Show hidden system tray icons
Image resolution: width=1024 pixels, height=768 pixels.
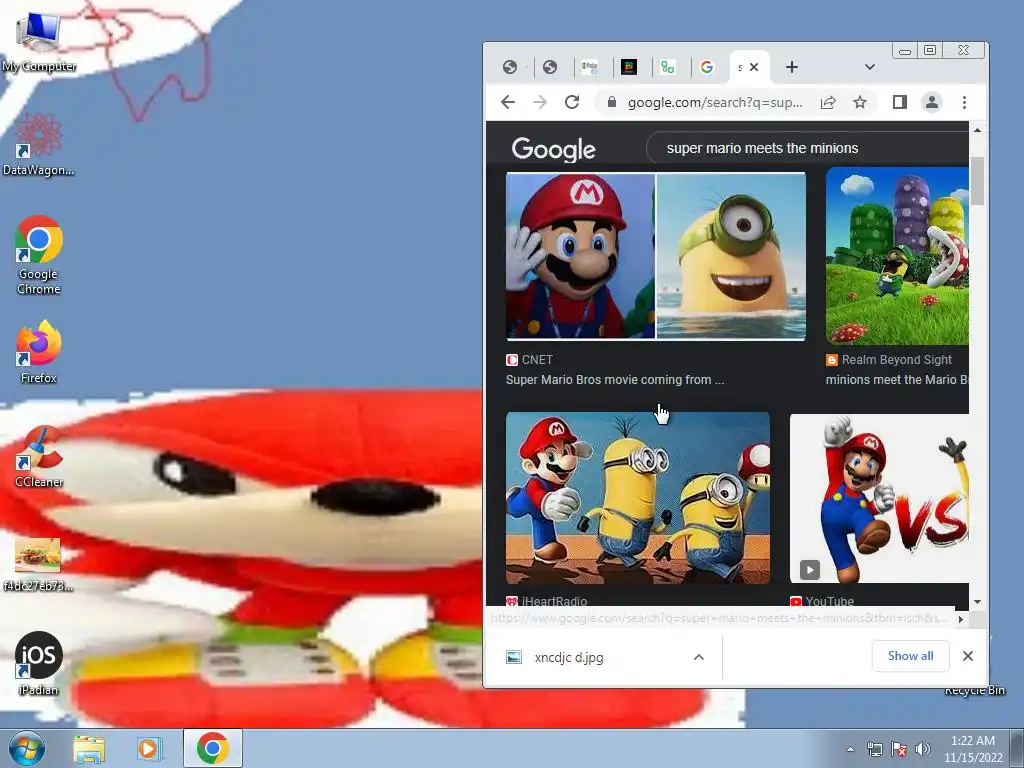click(850, 749)
